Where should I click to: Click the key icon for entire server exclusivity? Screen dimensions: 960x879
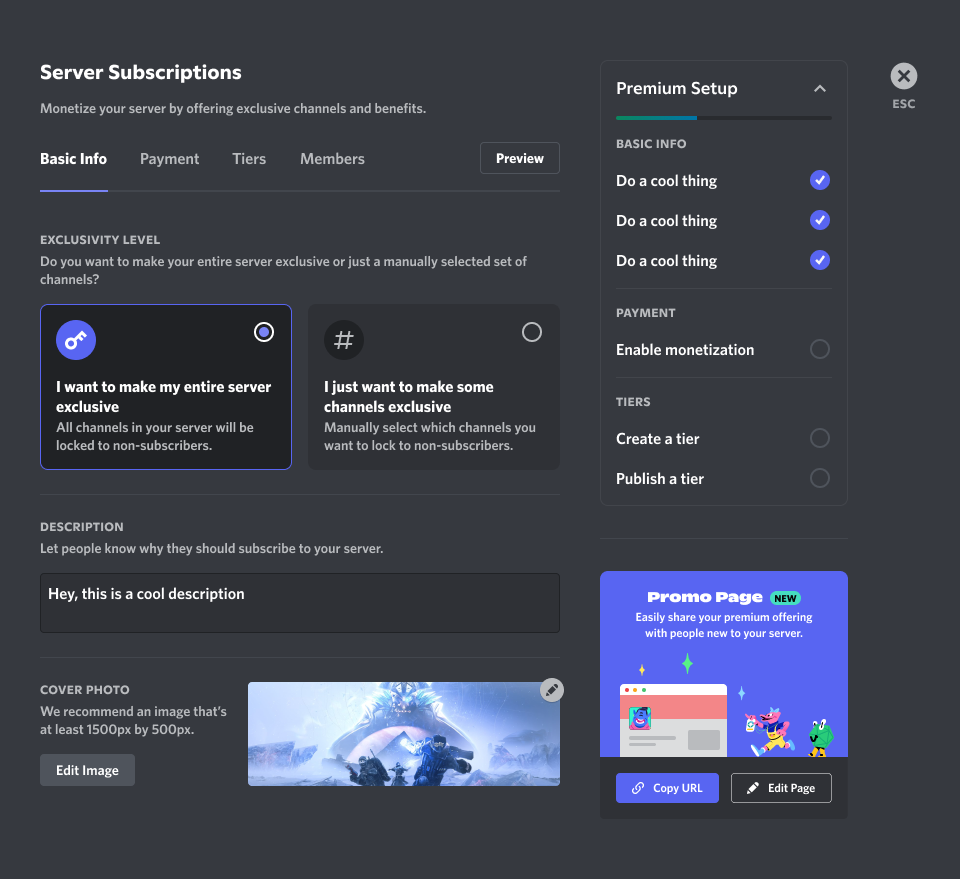click(76, 341)
